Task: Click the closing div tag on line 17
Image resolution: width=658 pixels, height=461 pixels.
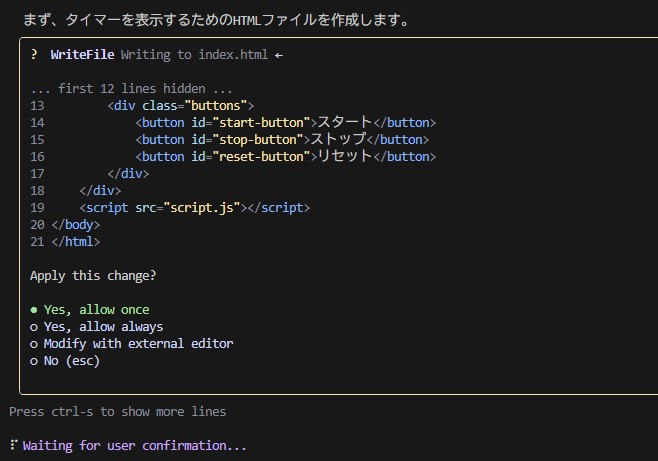Action: 128,174
